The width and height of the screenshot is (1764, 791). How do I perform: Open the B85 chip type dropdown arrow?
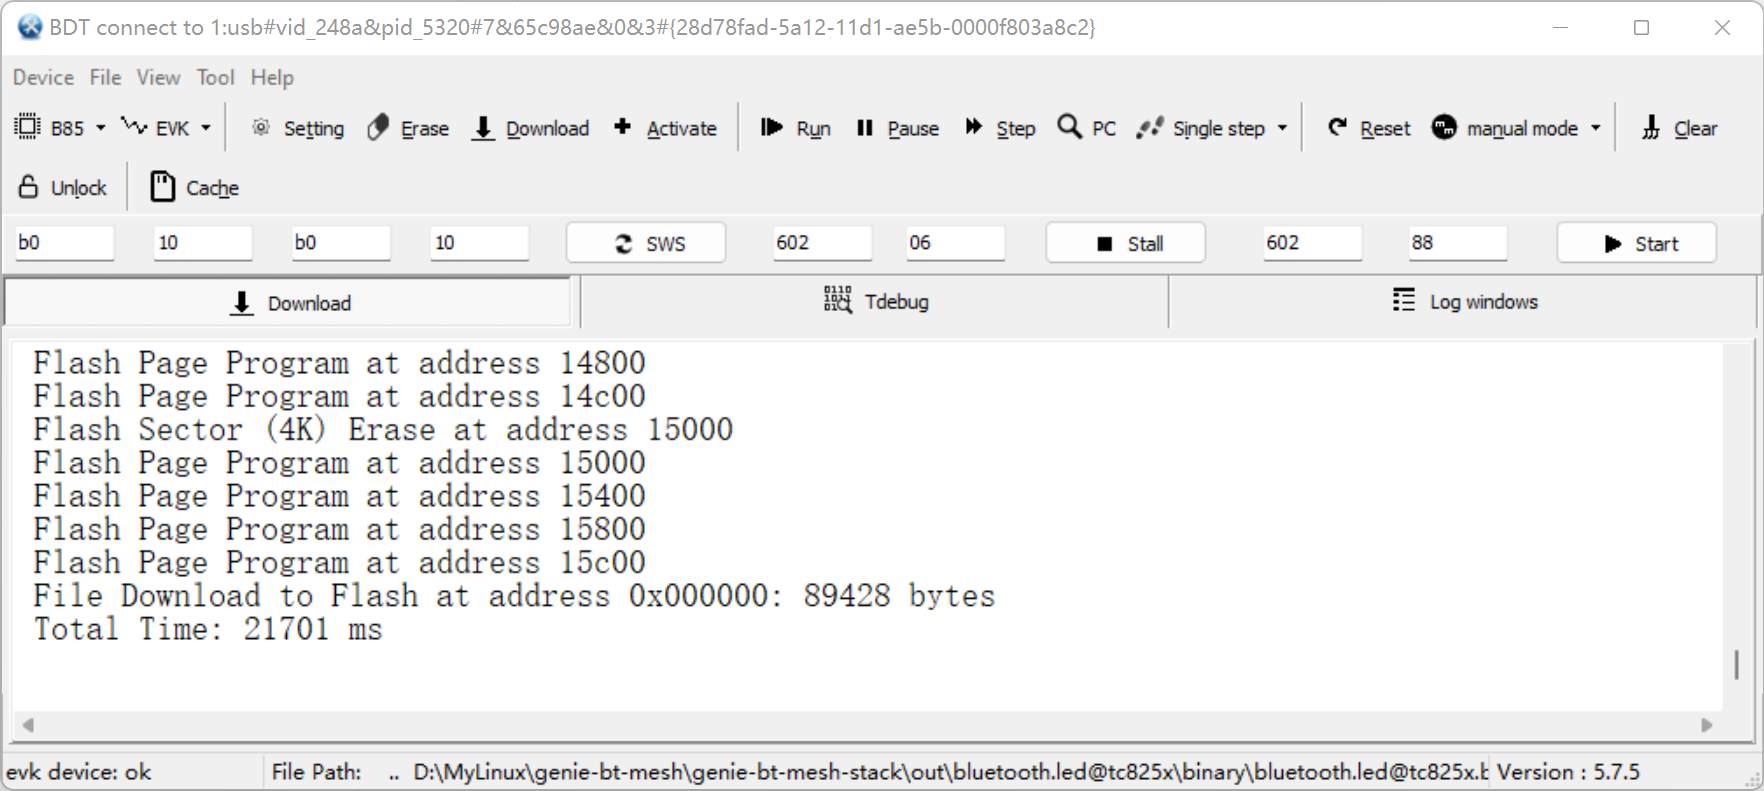tap(101, 129)
